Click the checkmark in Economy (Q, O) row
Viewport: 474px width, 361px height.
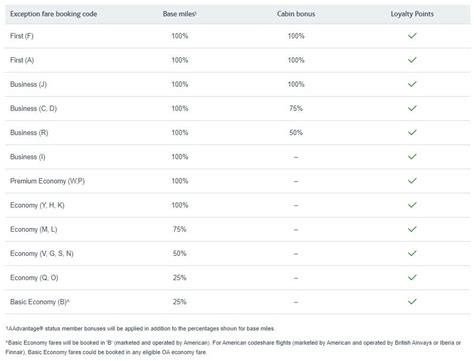click(412, 277)
